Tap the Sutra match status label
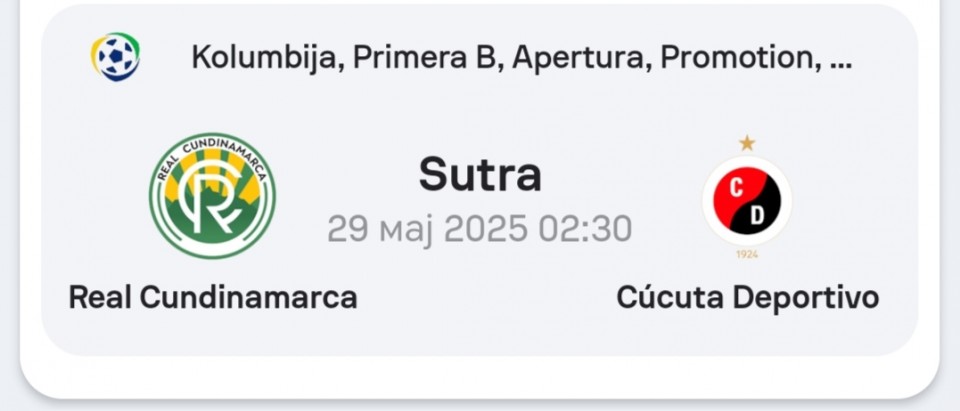This screenshot has width=960, height=411. pyautogui.click(x=480, y=175)
